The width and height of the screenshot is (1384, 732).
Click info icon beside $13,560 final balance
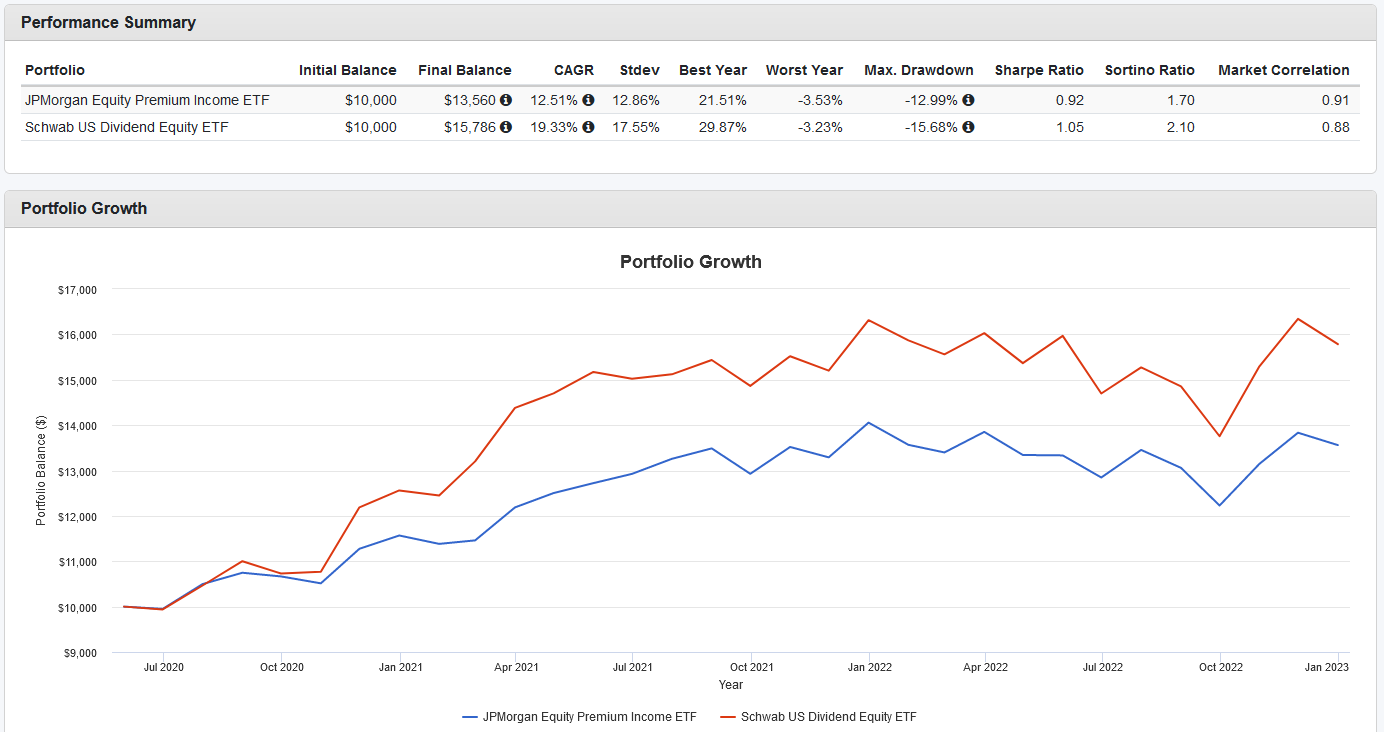506,100
